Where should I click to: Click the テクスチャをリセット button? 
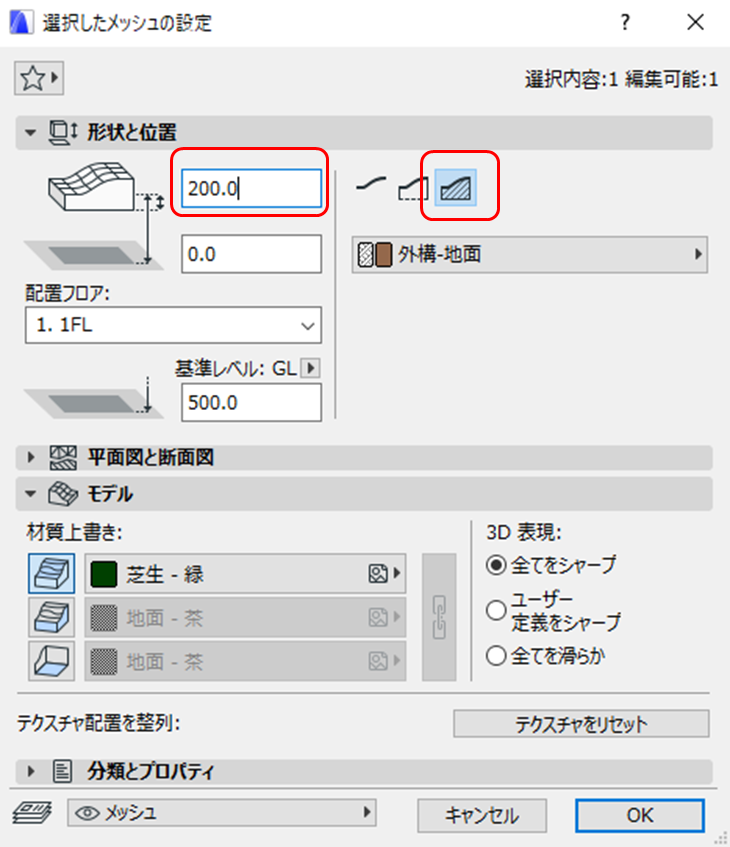point(580,724)
